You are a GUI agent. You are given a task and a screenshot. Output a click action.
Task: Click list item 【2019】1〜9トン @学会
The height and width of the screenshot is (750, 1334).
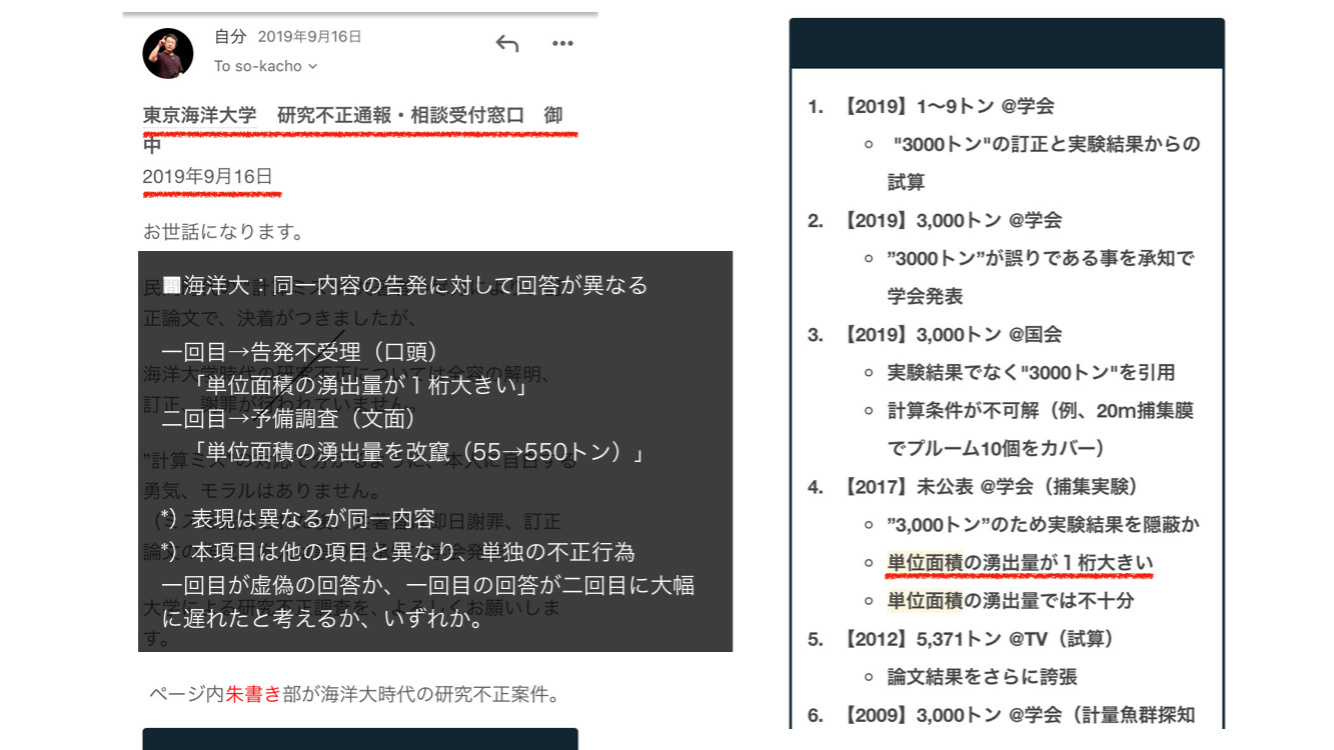point(948,106)
